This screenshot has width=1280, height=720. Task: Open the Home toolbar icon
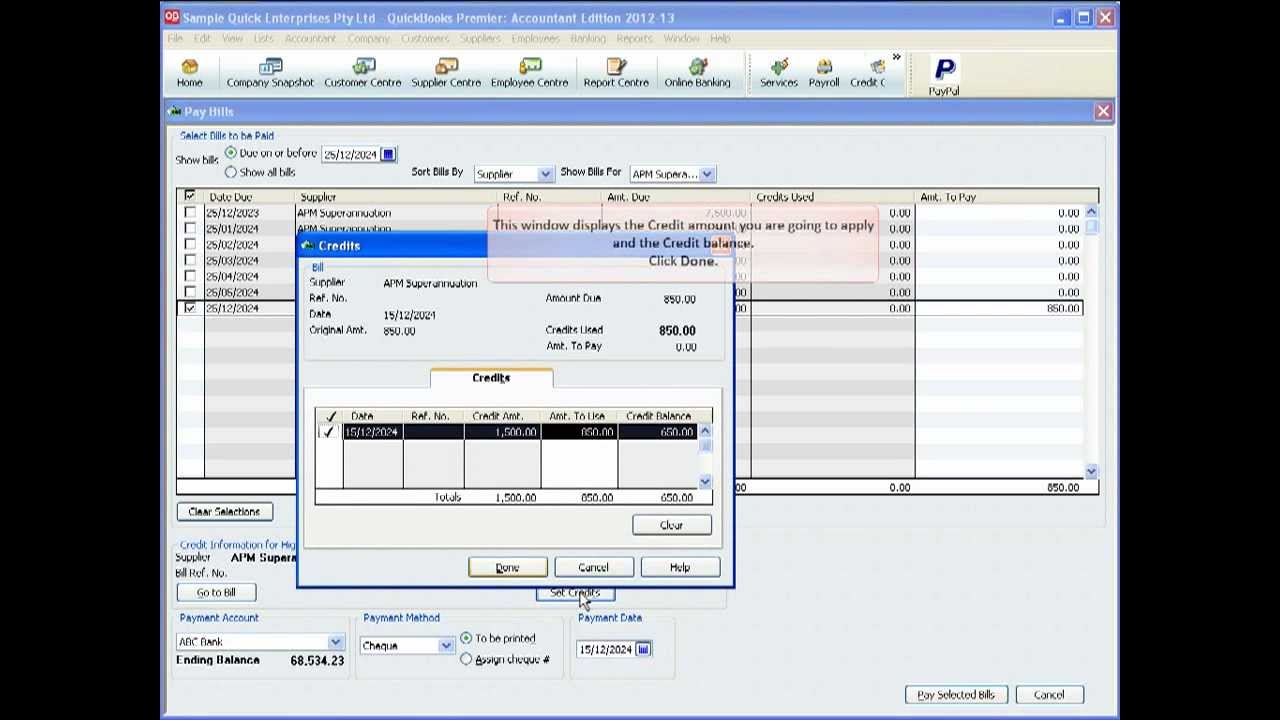(x=189, y=73)
